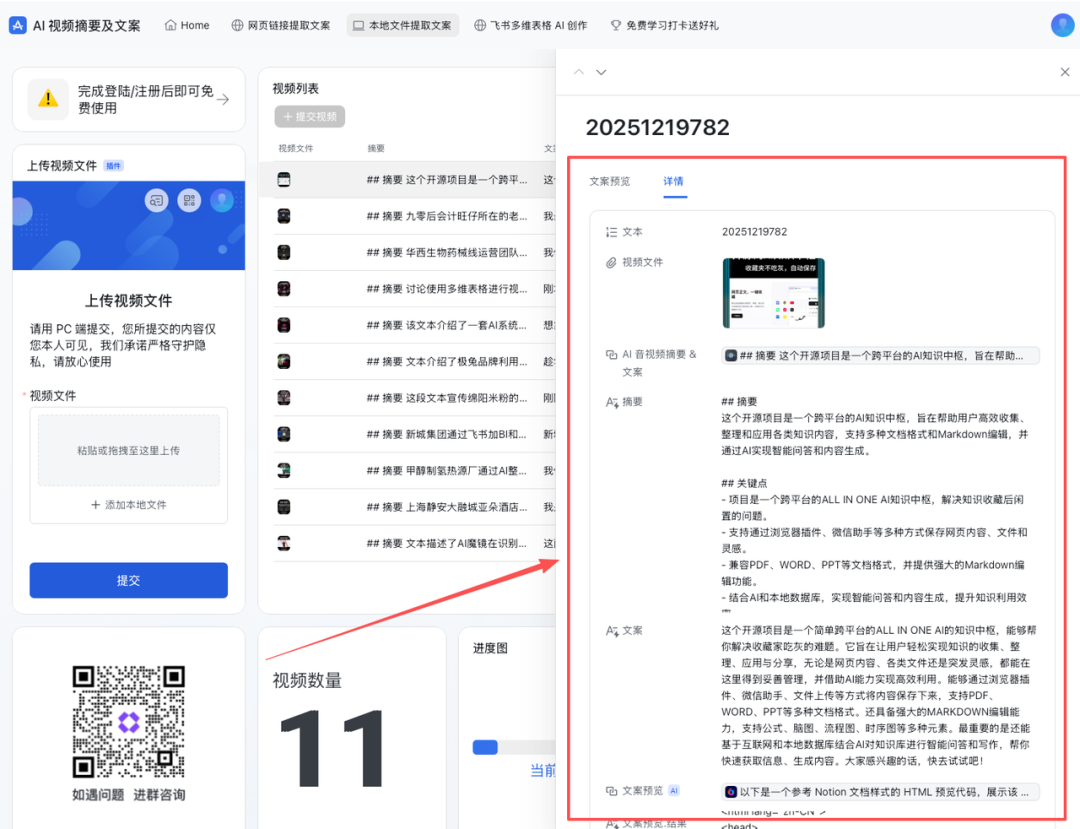Click video thumbnail in 华西生物药械线 row
This screenshot has width=1080, height=829.
(284, 253)
